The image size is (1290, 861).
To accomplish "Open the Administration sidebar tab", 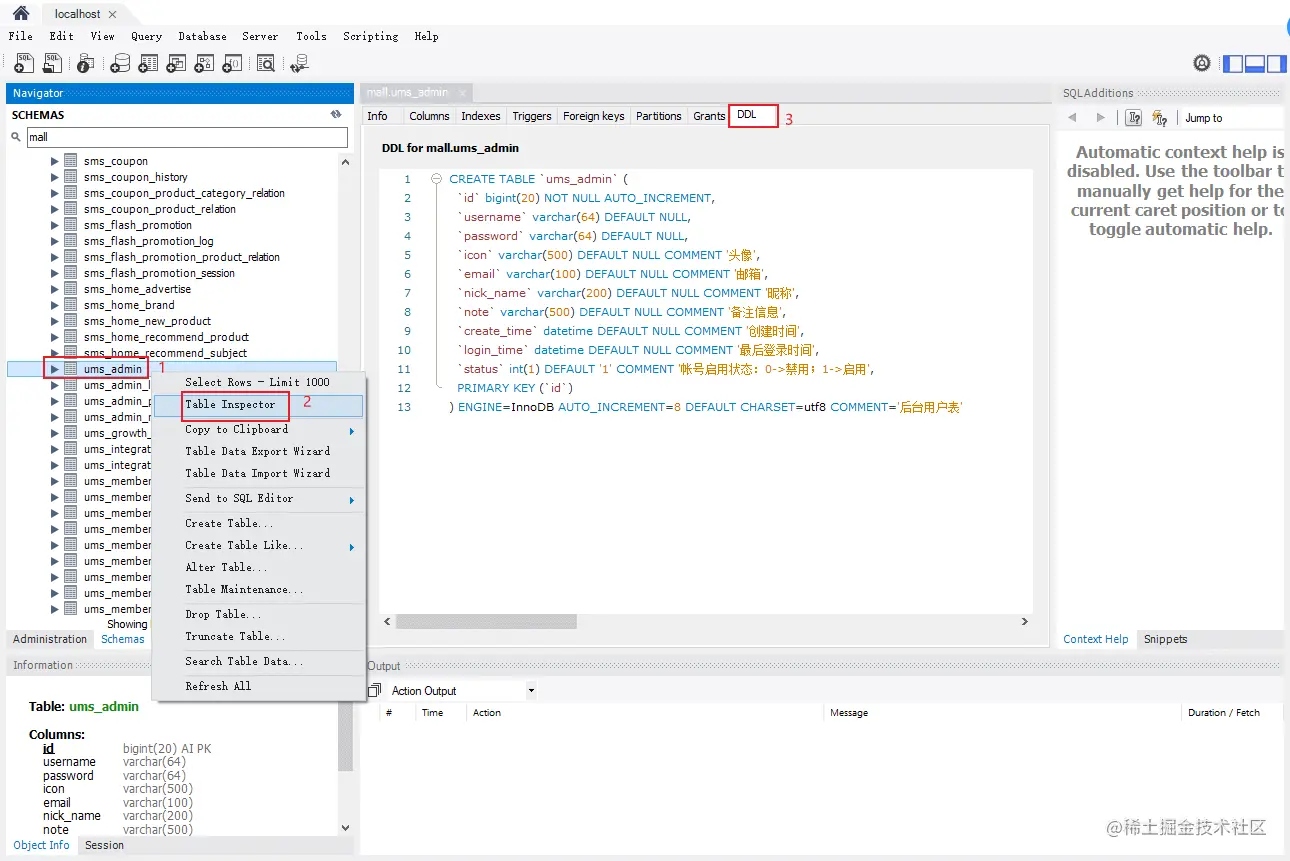I will [x=50, y=639].
